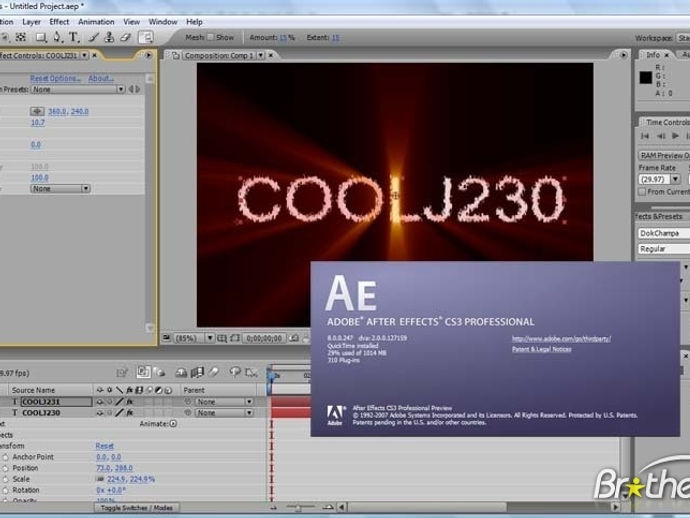
Task: Toggle Draft 3D timeline icon
Action: [x=159, y=373]
